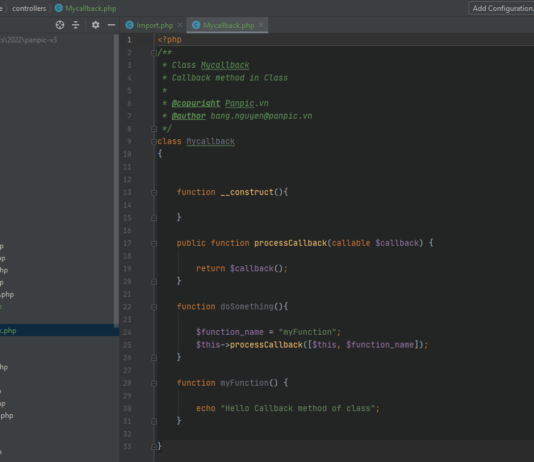Click $function_name variable on line 24
The width and height of the screenshot is (534, 462).
point(230,332)
